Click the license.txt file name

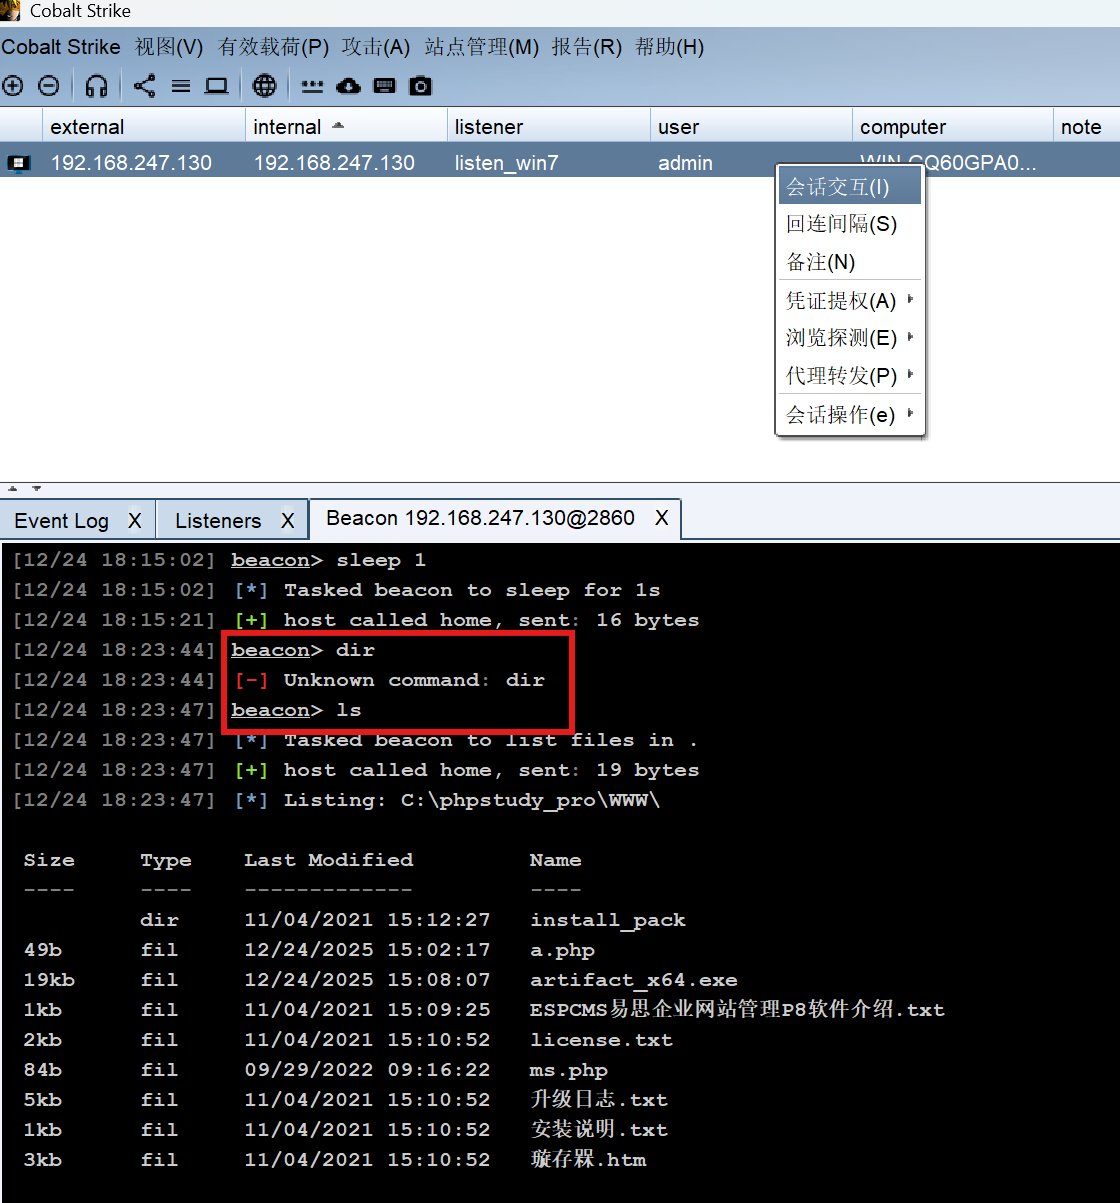pos(601,1040)
